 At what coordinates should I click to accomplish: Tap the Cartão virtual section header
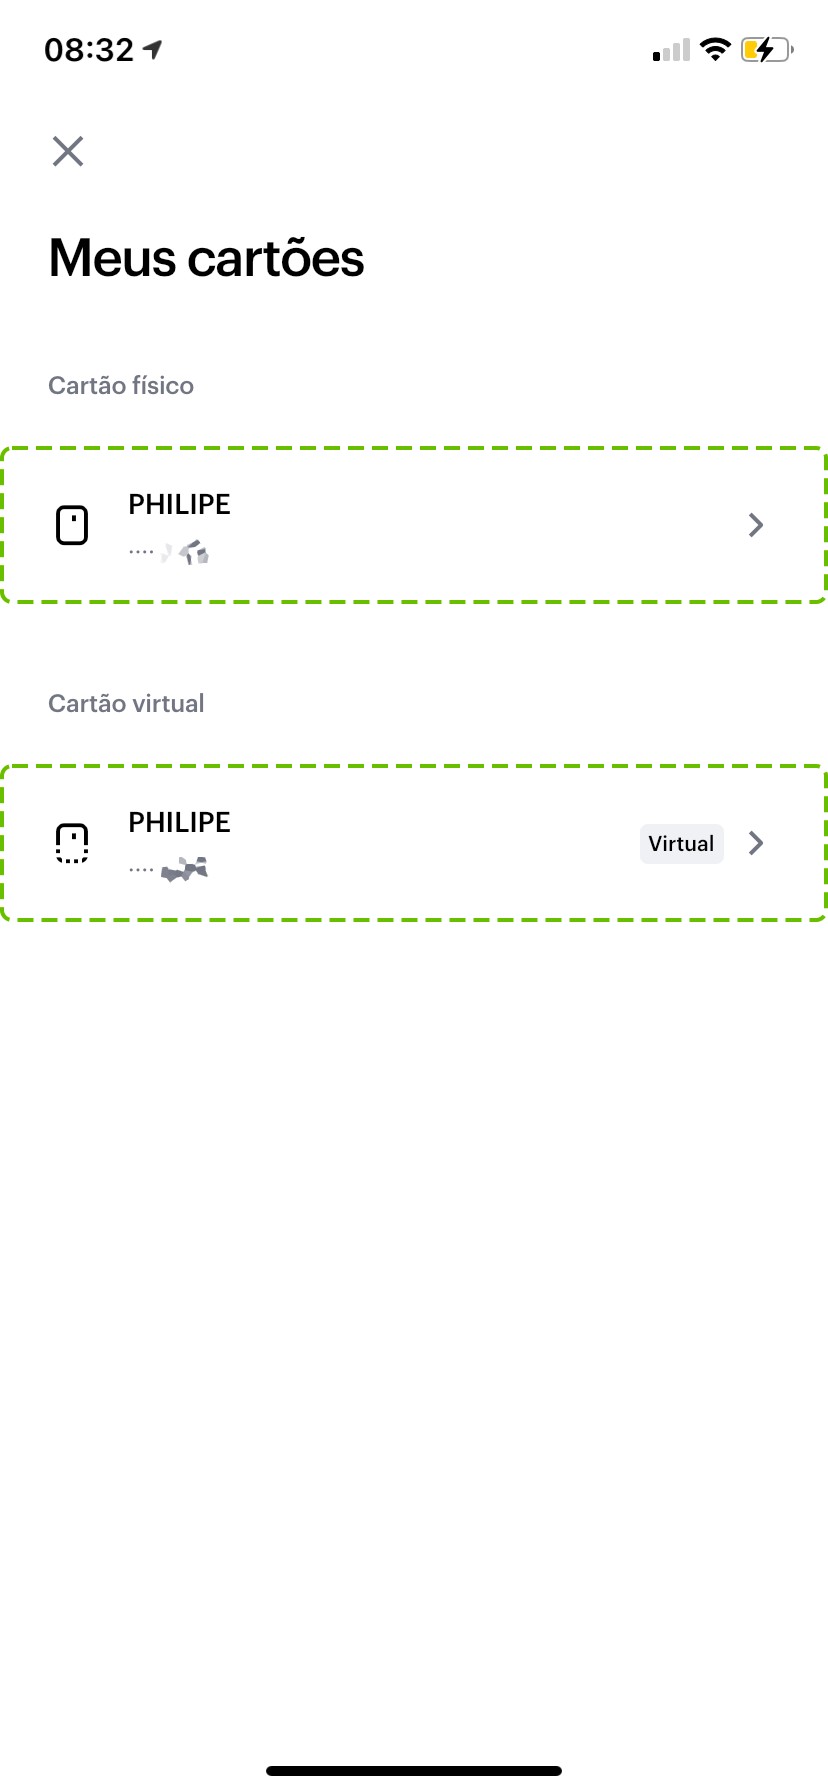pos(126,704)
